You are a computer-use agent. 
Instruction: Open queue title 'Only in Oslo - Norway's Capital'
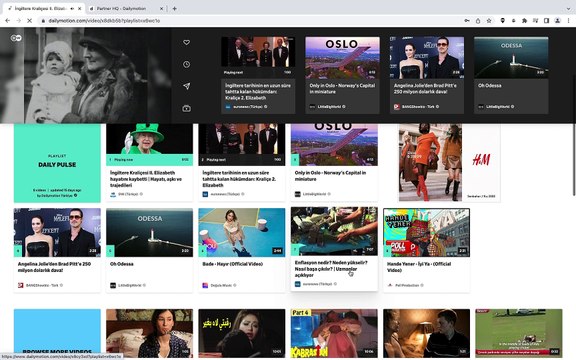(x=342, y=89)
